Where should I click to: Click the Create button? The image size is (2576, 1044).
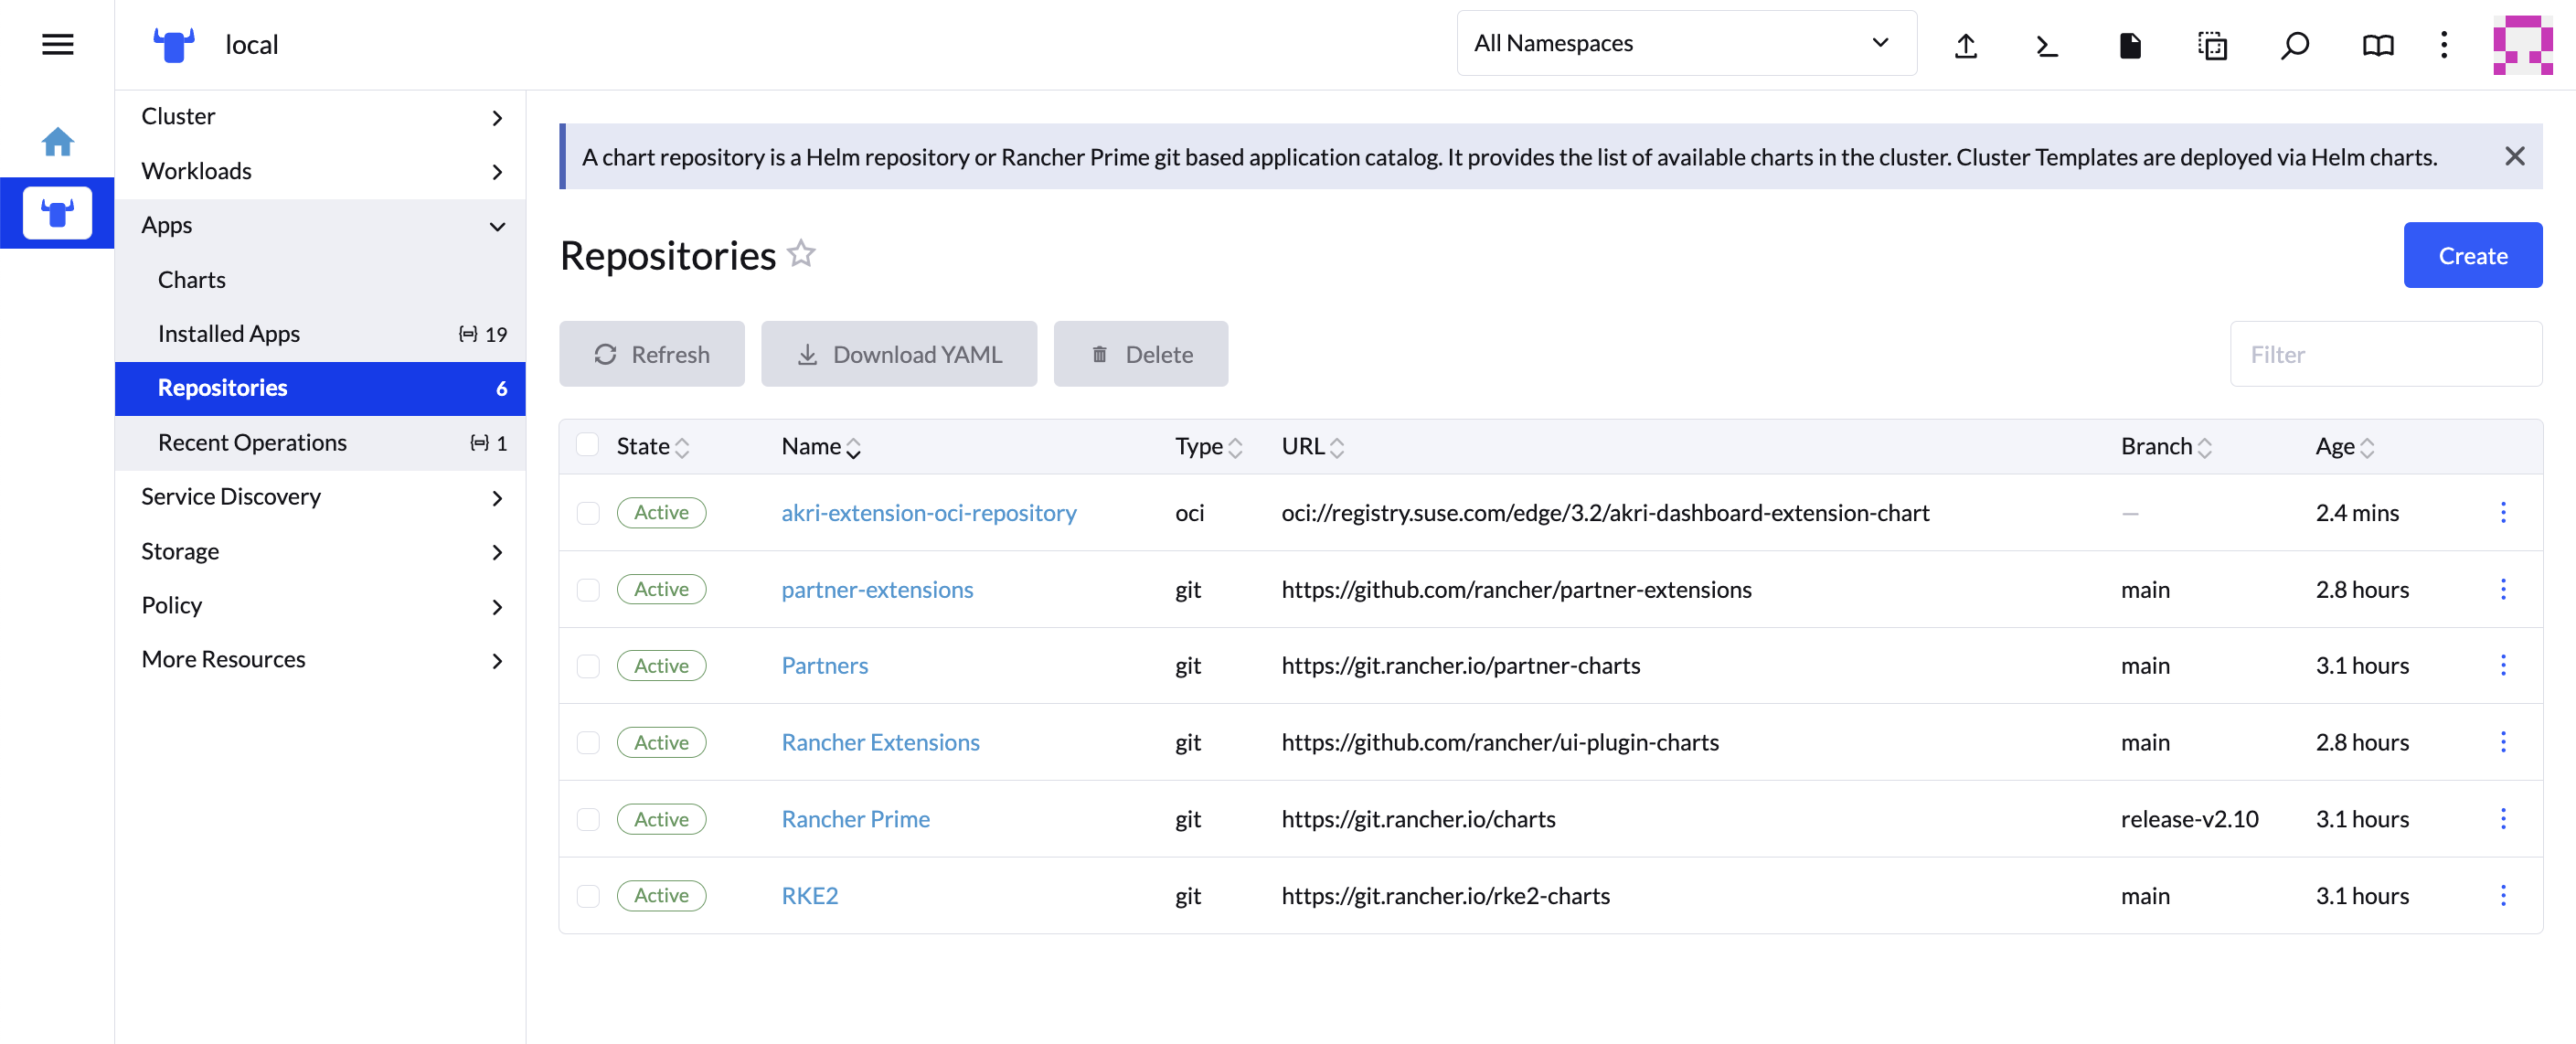(2471, 255)
